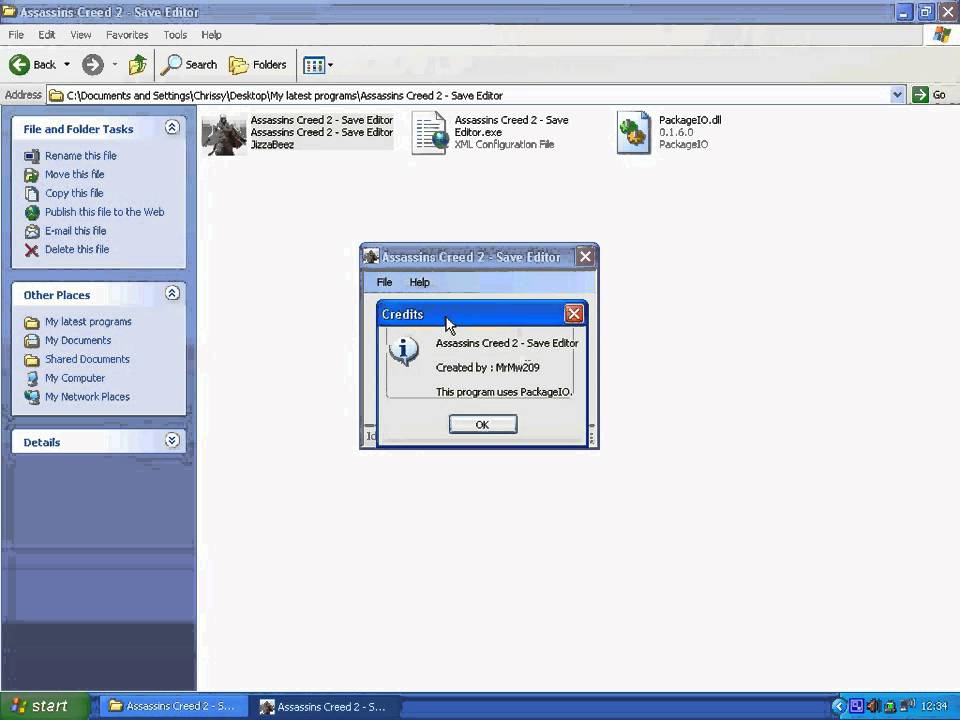Click the Created by MrMw209 text
The width and height of the screenshot is (960, 720).
point(487,367)
